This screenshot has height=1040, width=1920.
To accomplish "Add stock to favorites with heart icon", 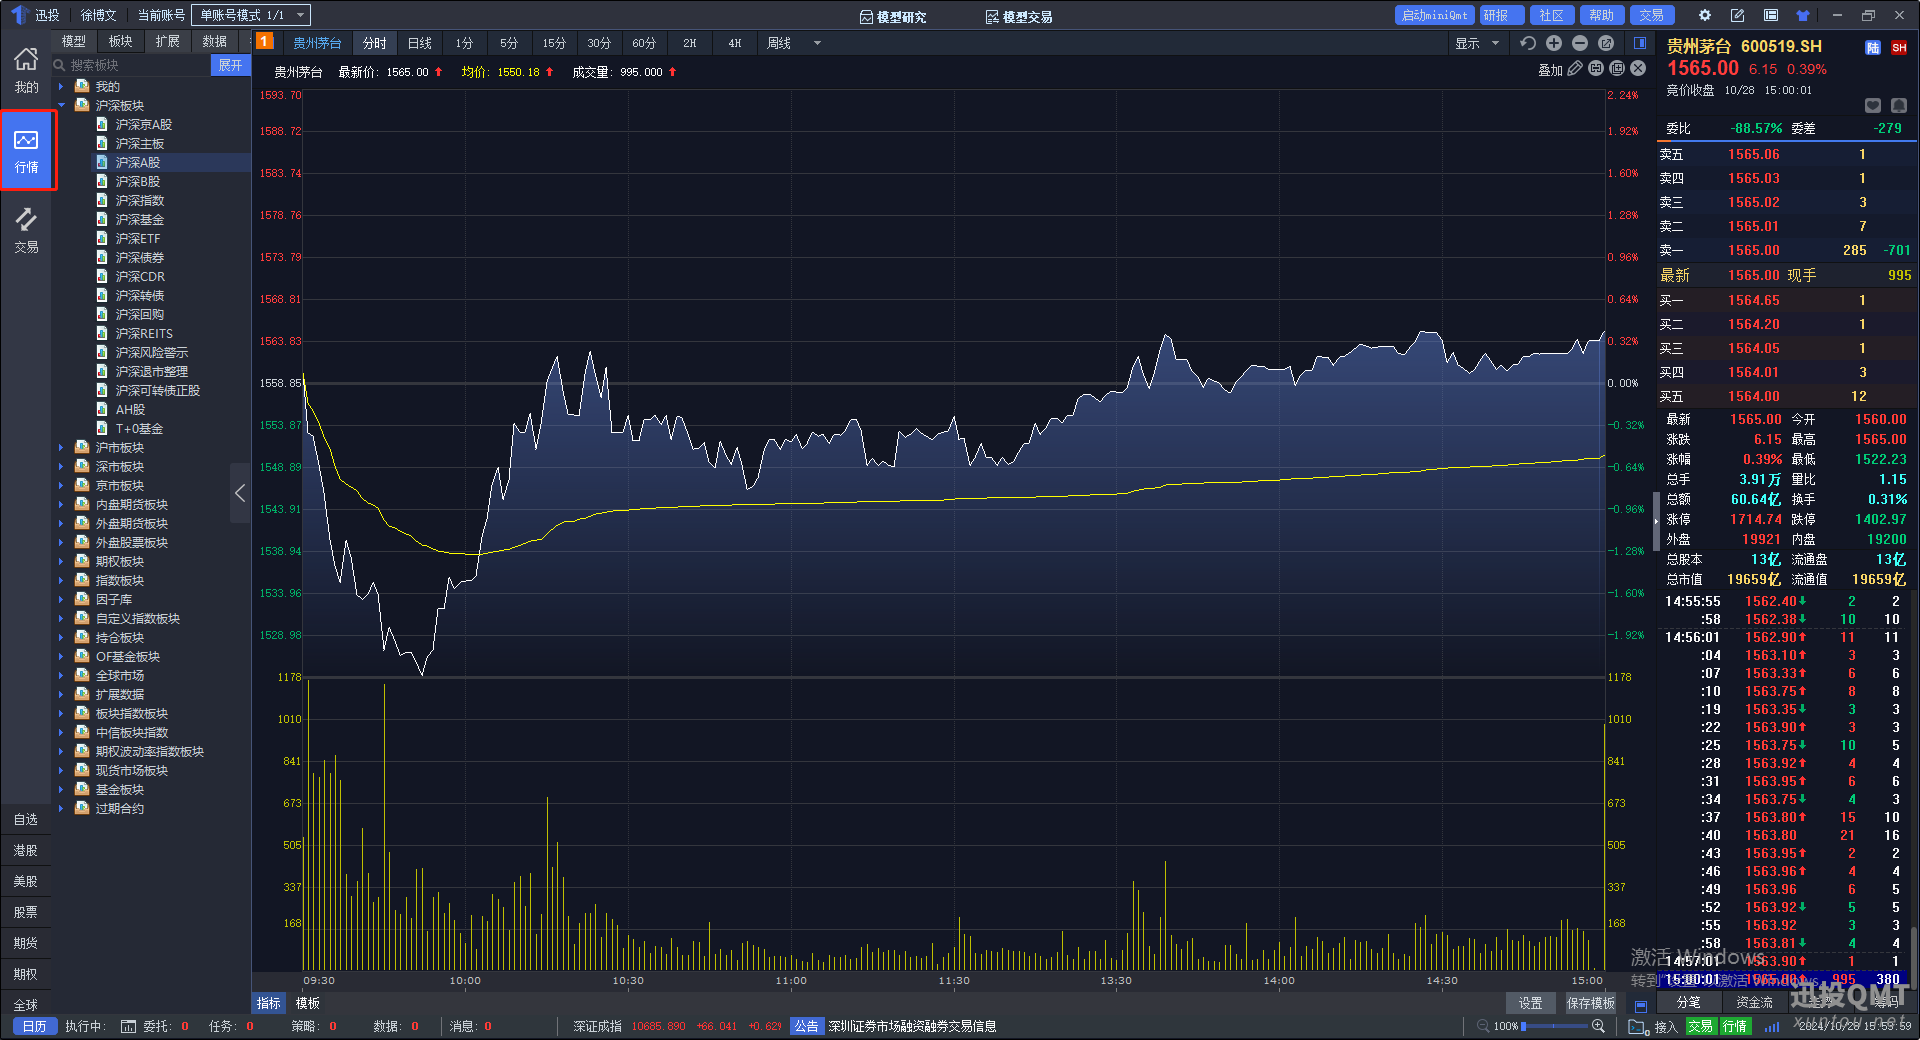I will (1873, 105).
